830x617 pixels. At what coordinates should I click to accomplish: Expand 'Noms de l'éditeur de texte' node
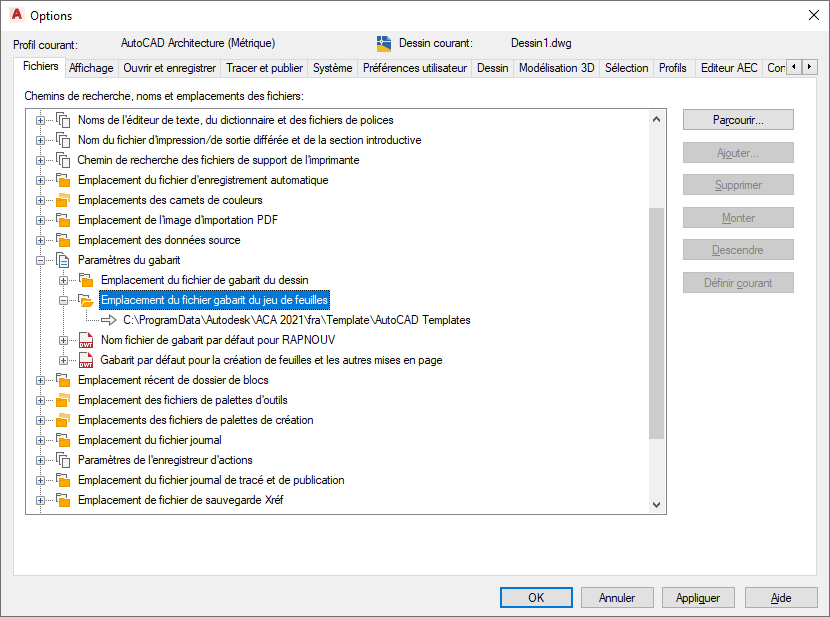point(40,121)
